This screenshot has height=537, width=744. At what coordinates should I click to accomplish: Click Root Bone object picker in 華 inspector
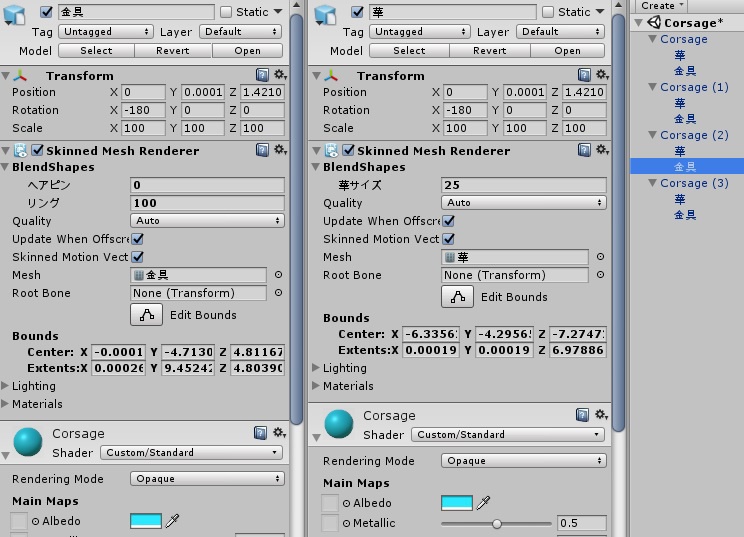[x=600, y=275]
